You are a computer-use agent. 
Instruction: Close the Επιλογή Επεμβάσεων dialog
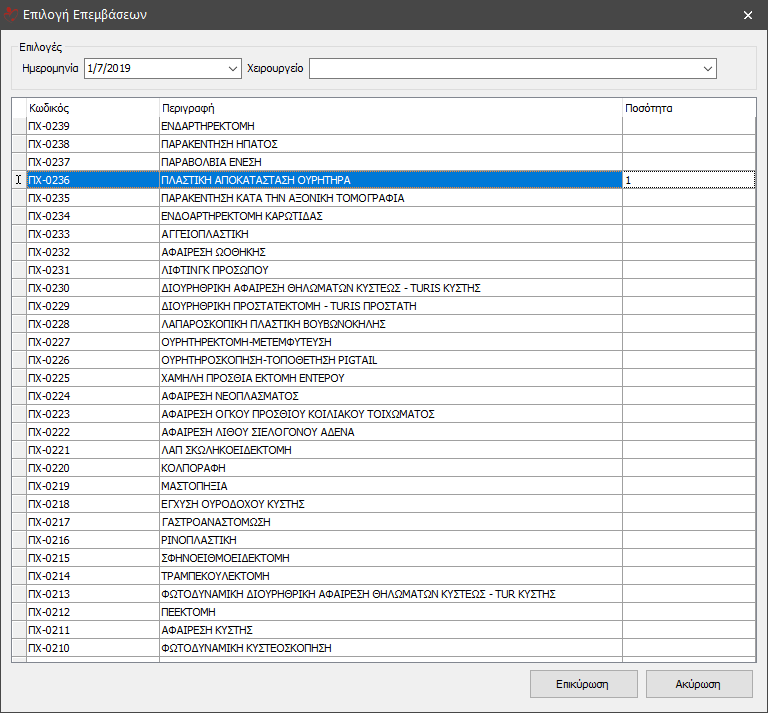click(748, 14)
